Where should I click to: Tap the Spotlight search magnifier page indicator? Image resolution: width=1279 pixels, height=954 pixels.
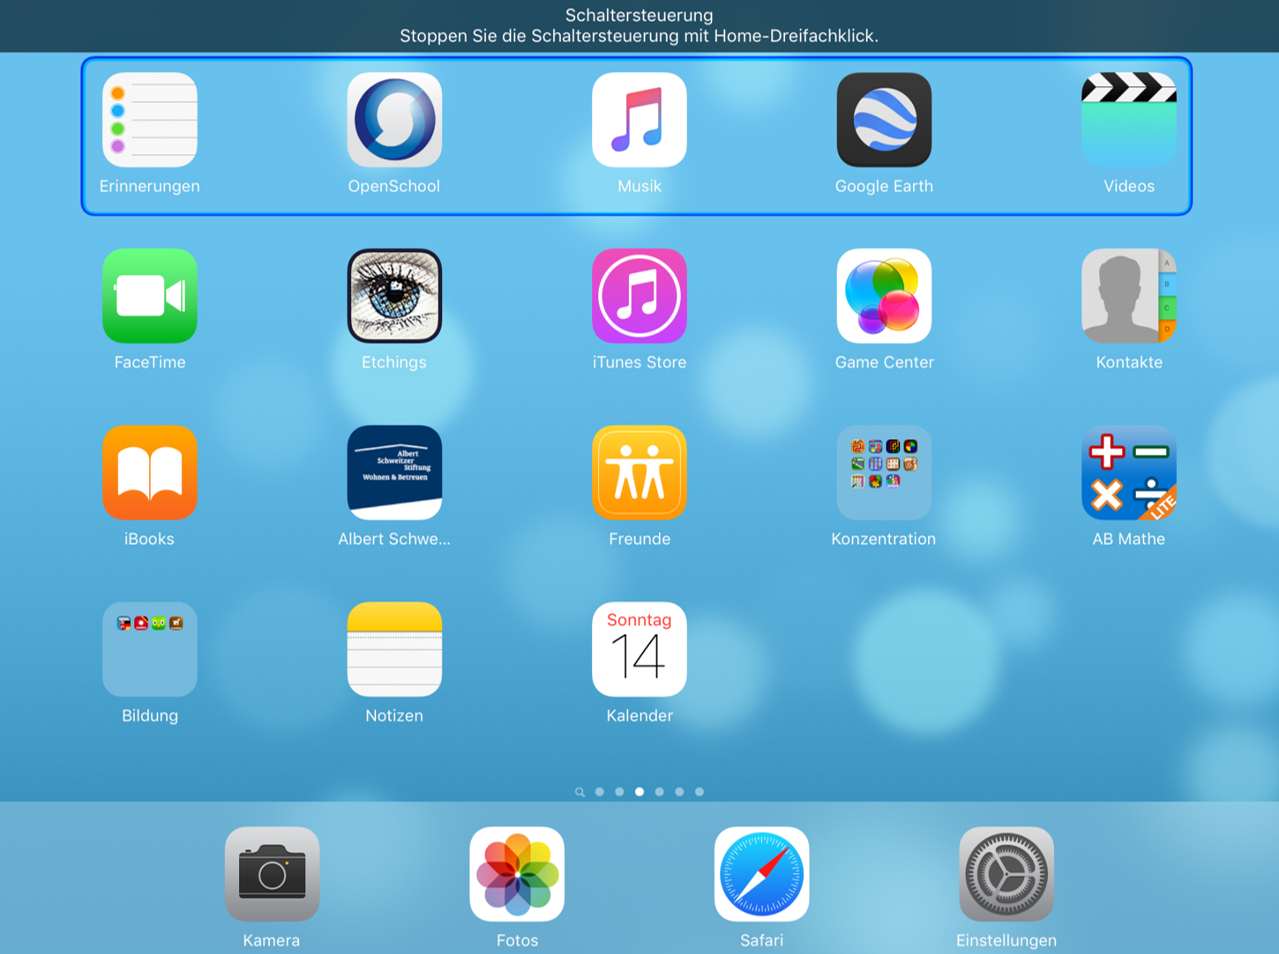click(x=580, y=792)
